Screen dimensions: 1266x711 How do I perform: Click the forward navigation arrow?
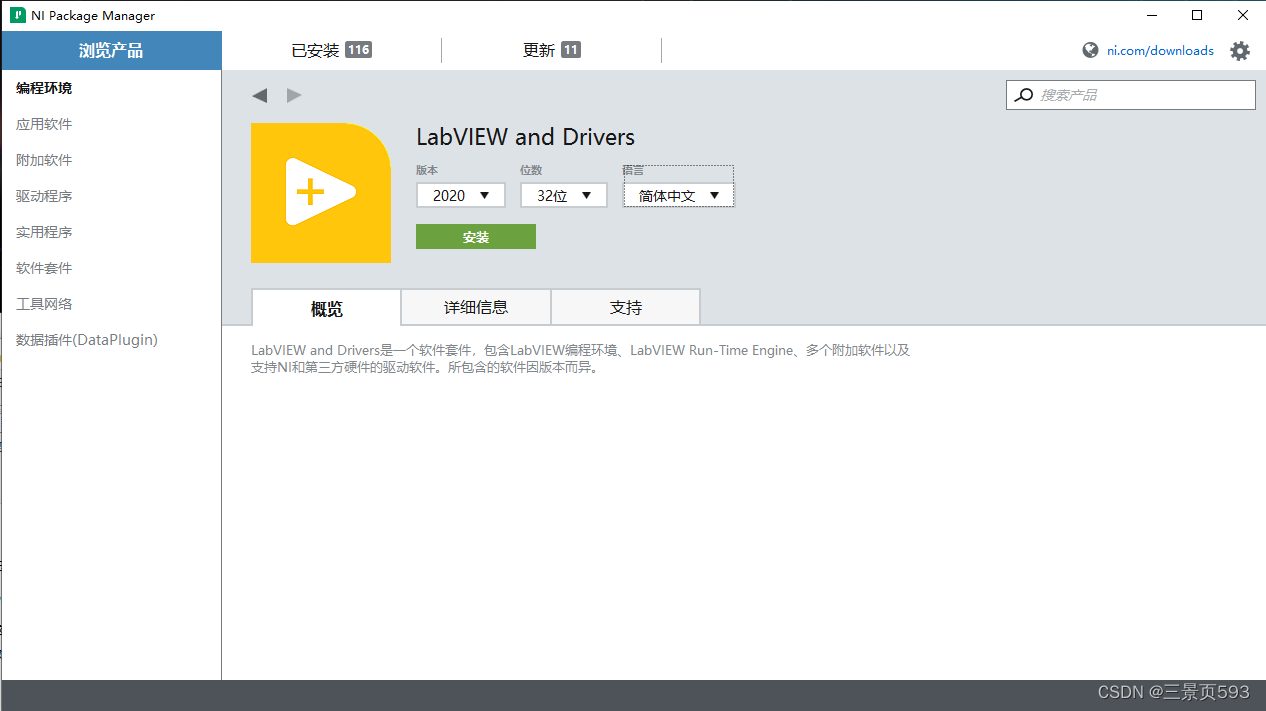(293, 95)
